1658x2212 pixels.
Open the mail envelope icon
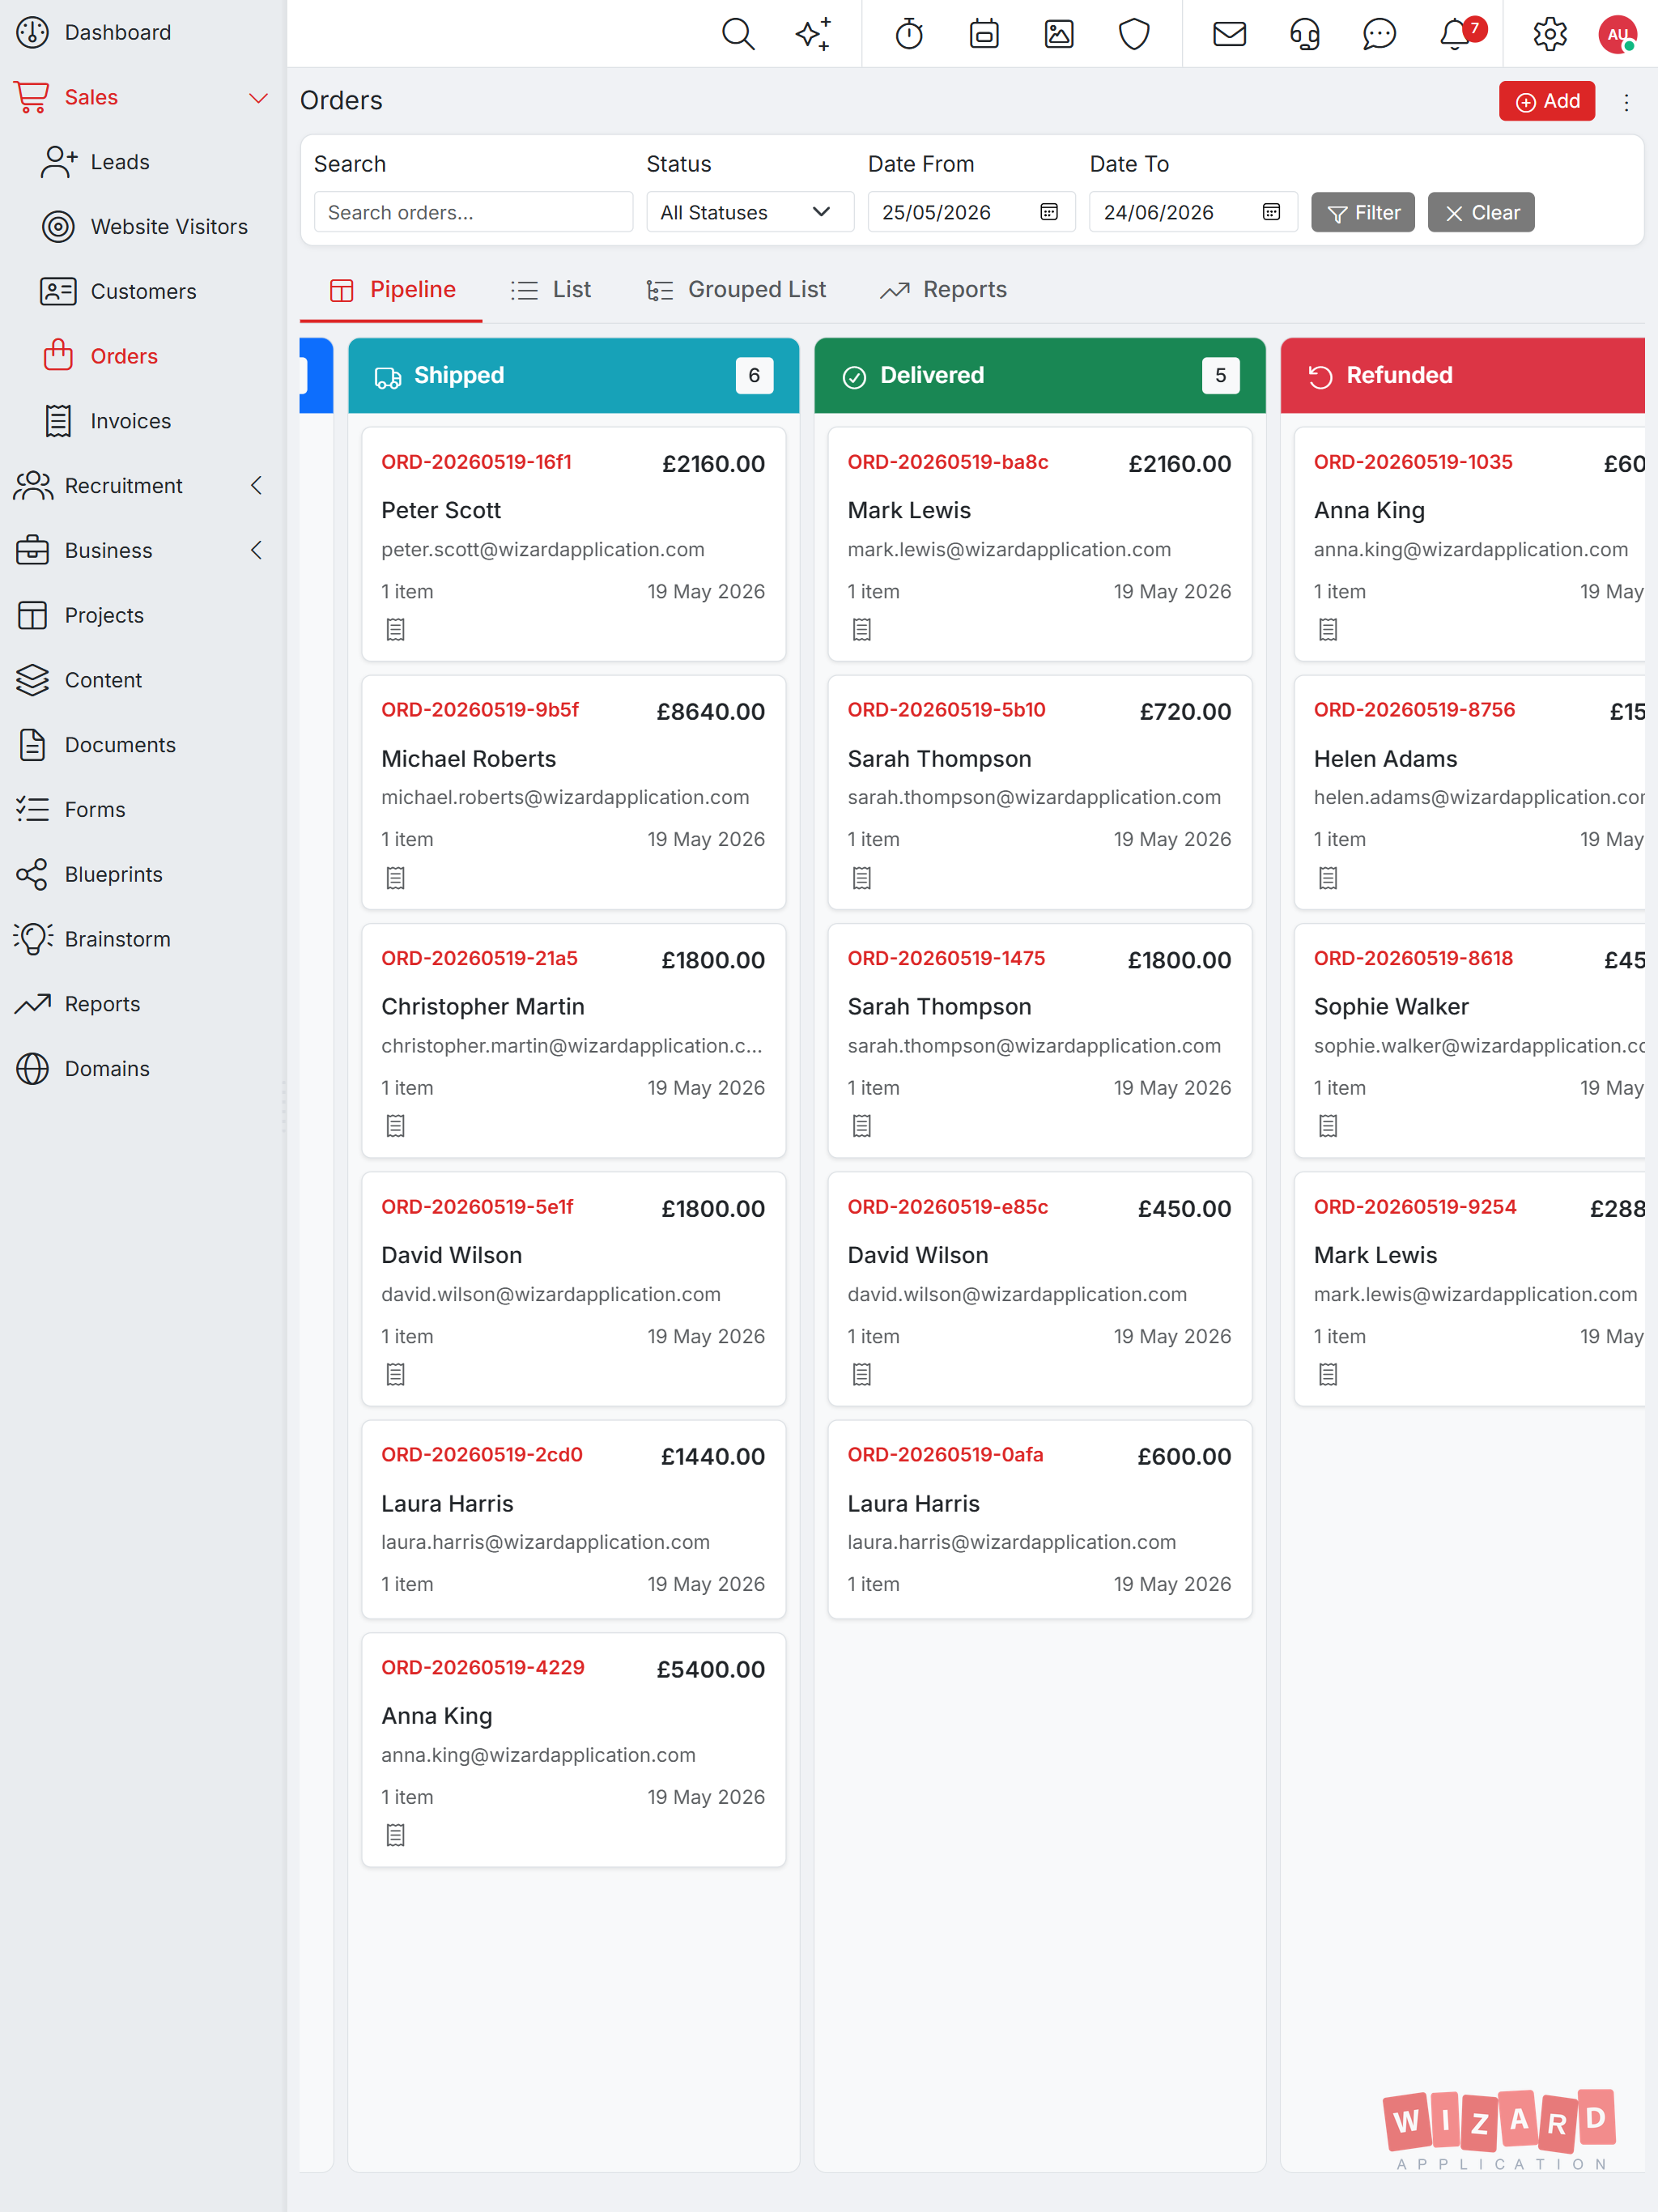1229,34
